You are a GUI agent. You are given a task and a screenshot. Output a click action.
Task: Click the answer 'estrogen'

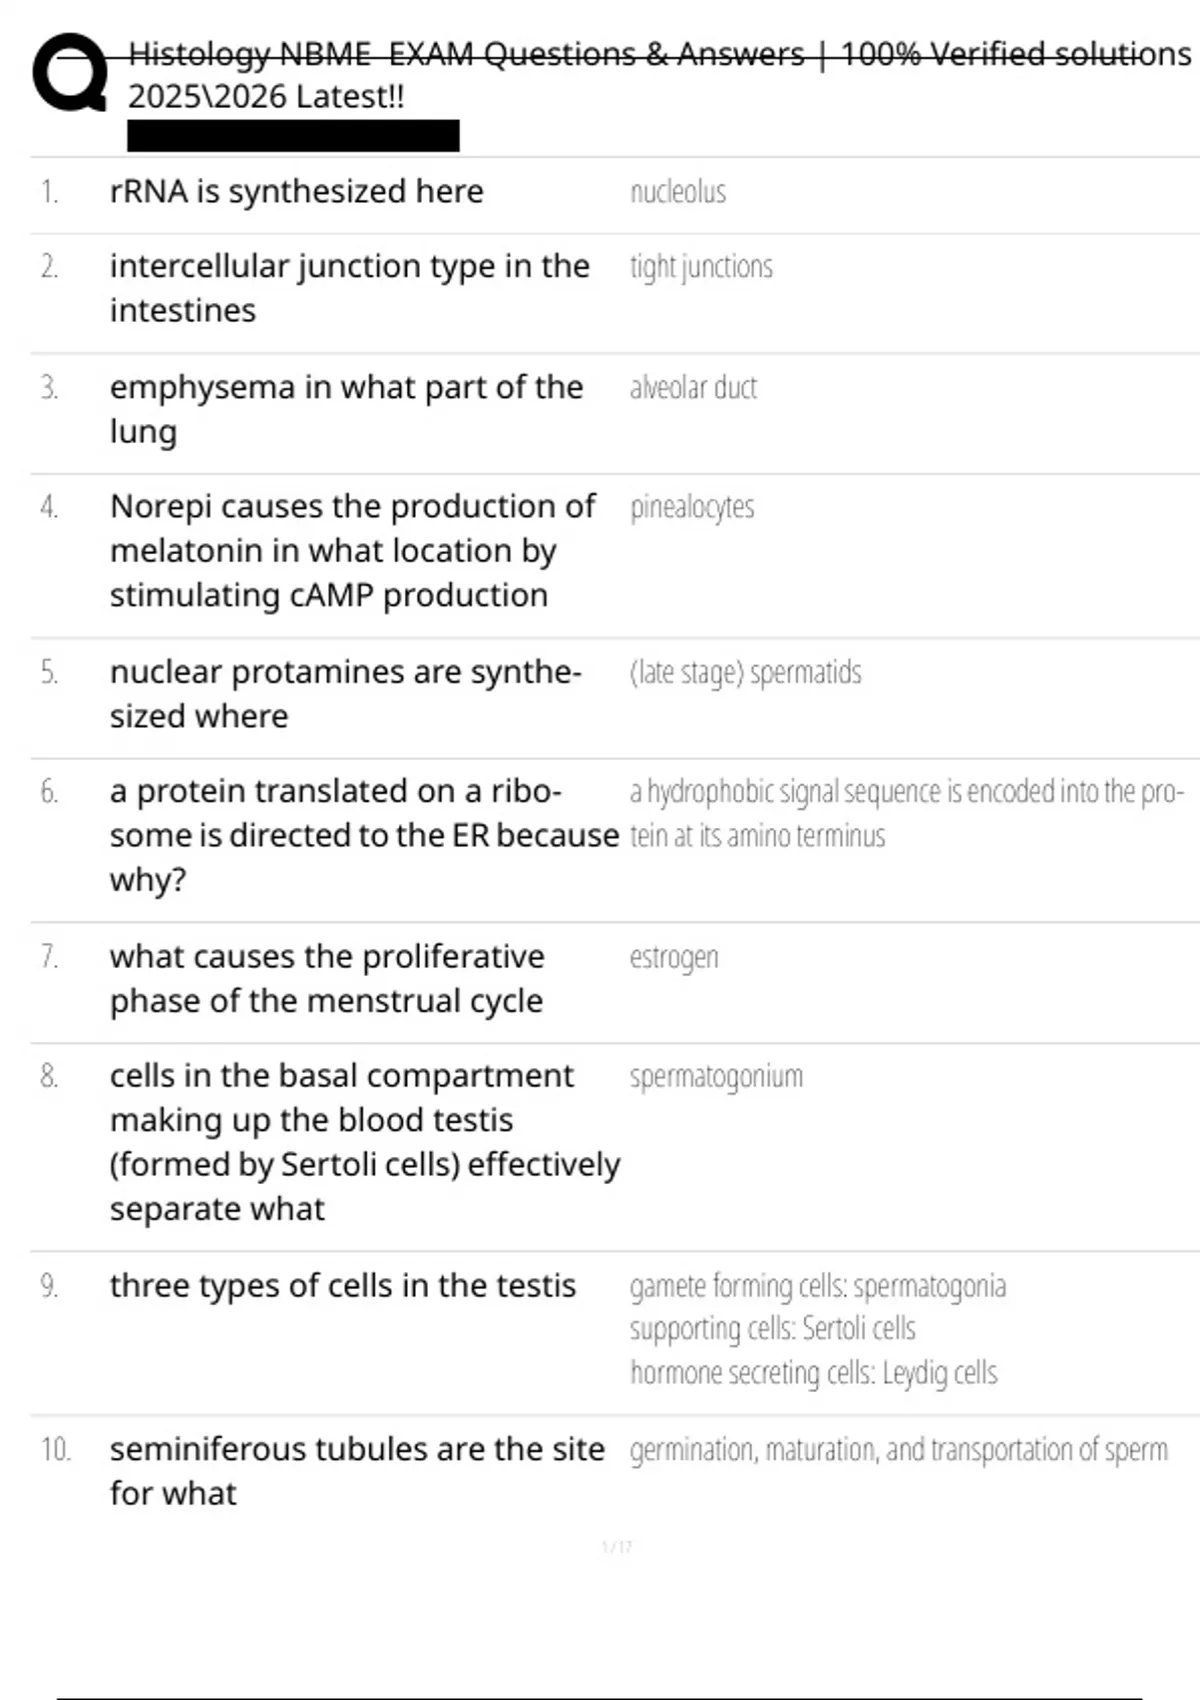(674, 958)
